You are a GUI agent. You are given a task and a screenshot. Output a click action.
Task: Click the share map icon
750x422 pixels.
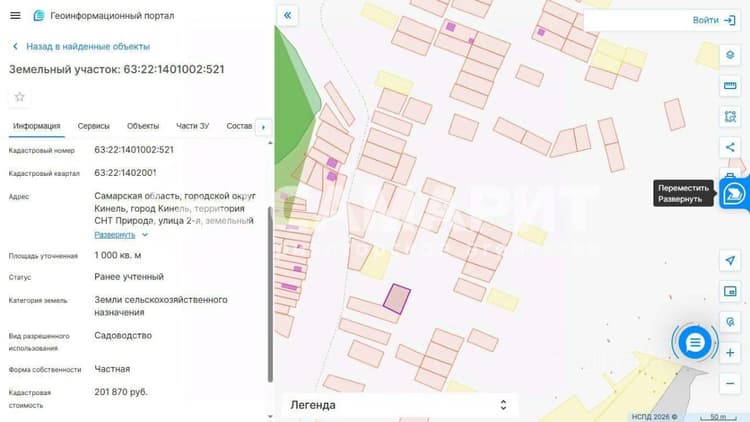tap(730, 147)
